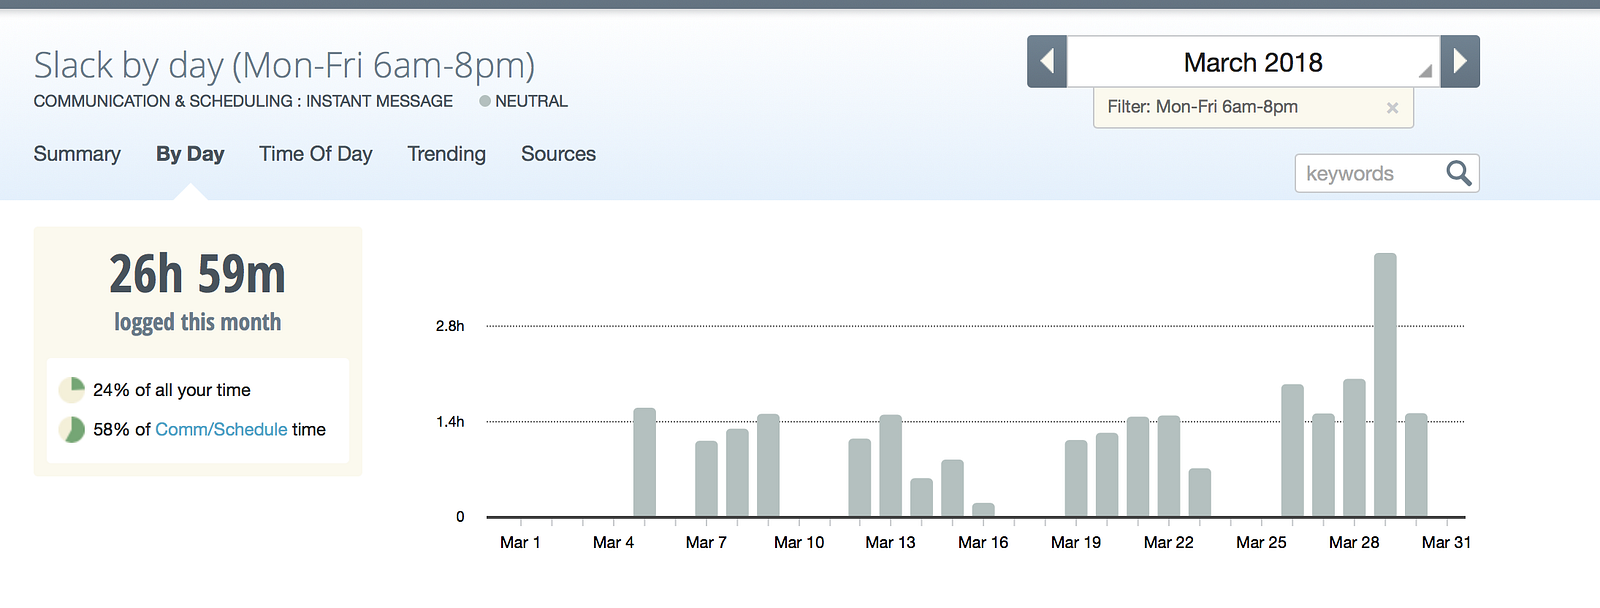Switch to the Summary tab
This screenshot has width=1600, height=608.
(x=77, y=154)
